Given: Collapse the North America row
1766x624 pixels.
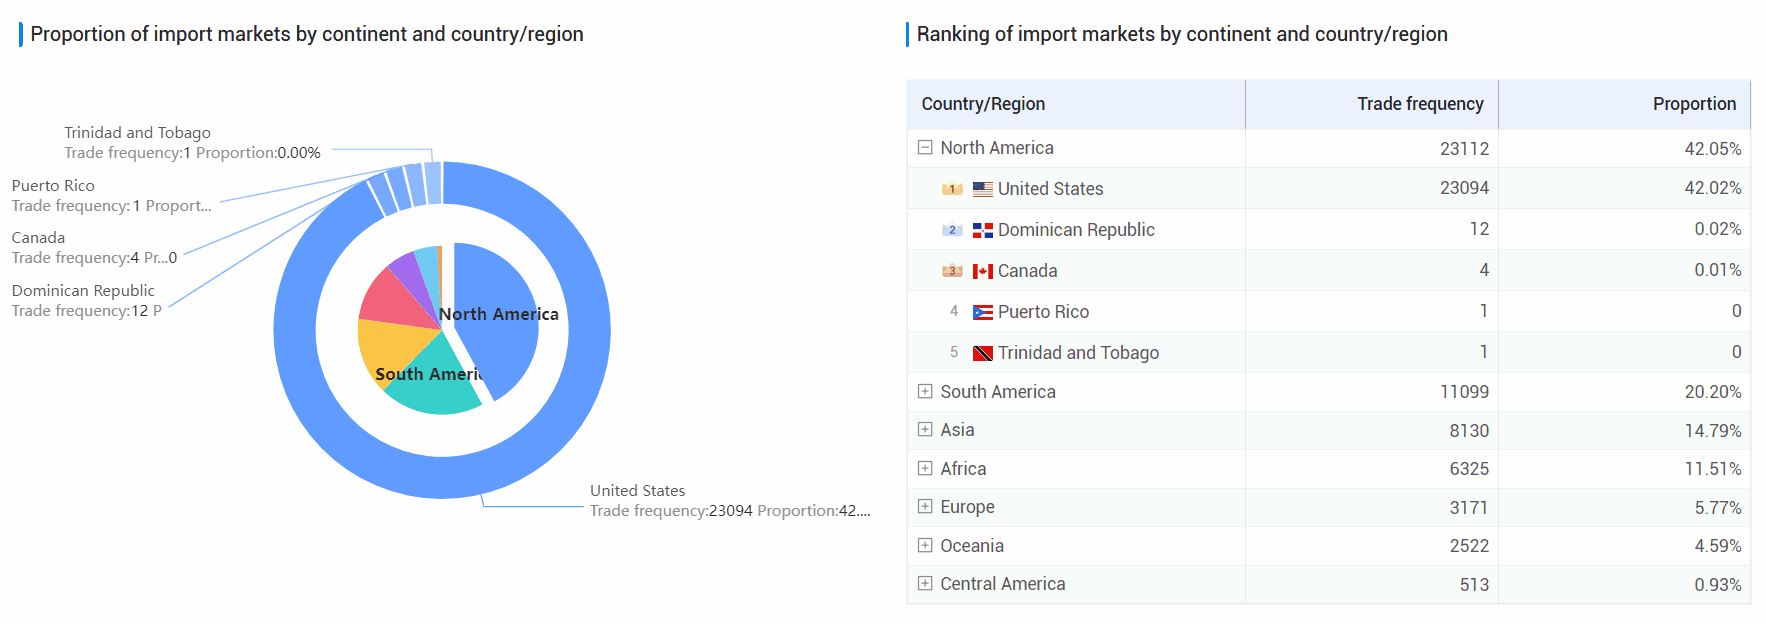Looking at the screenshot, I should [925, 148].
